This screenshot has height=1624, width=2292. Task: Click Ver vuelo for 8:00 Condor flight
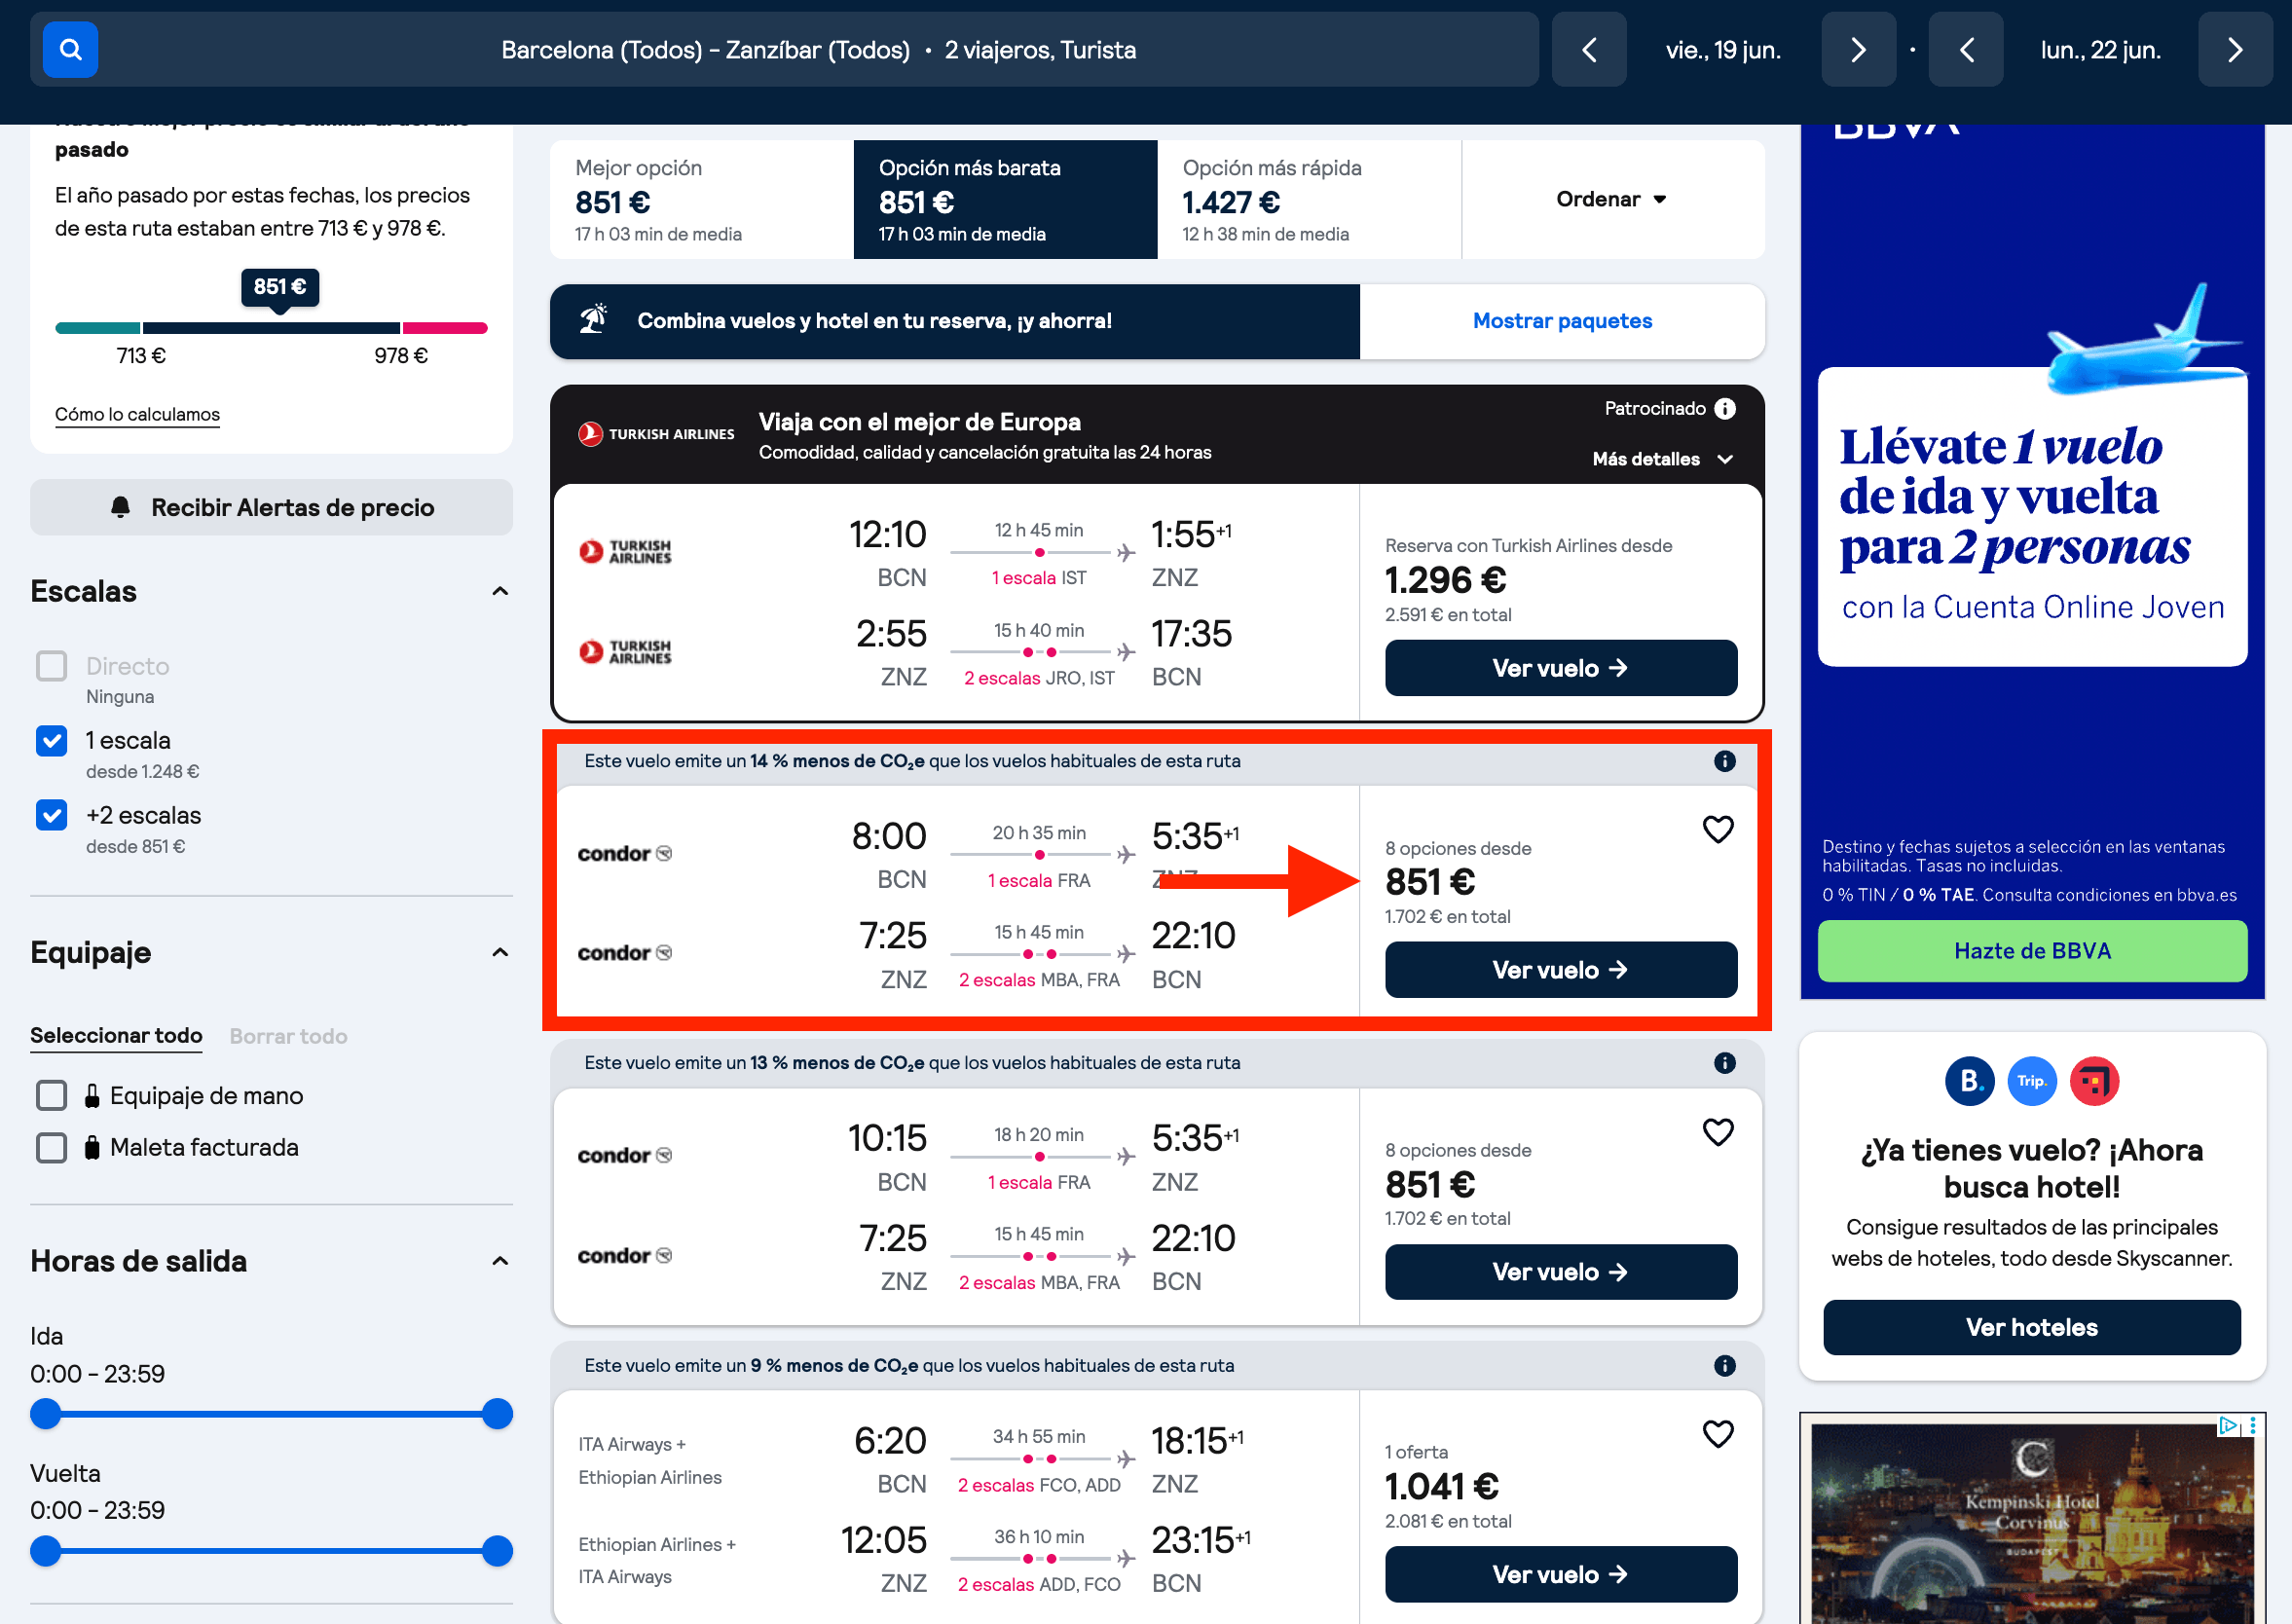coord(1560,970)
